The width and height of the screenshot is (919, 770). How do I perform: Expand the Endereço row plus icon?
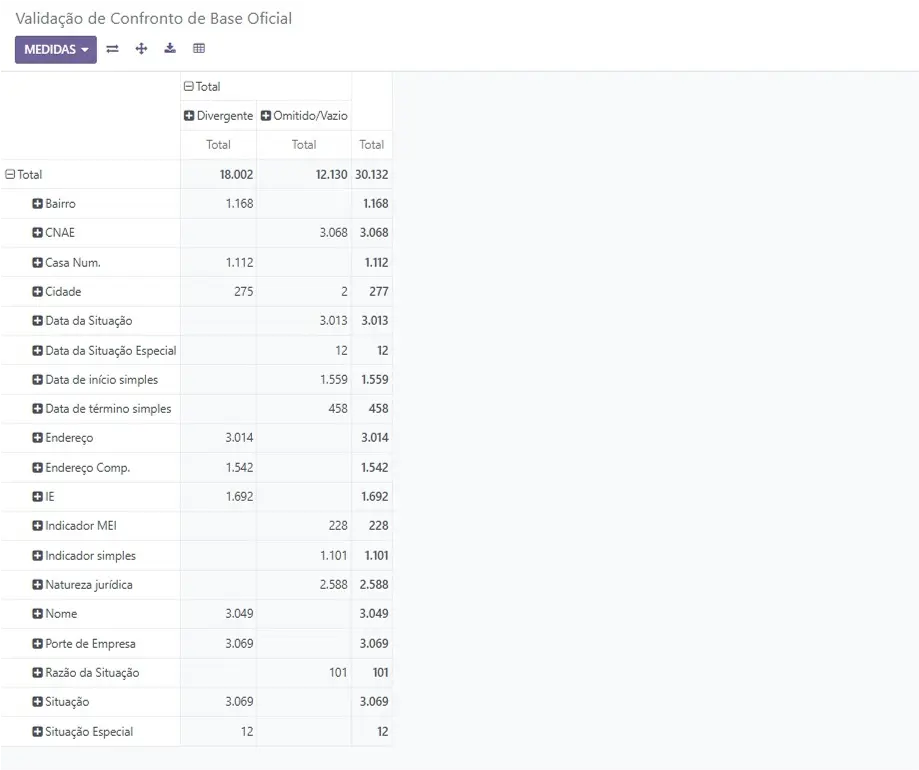point(38,438)
